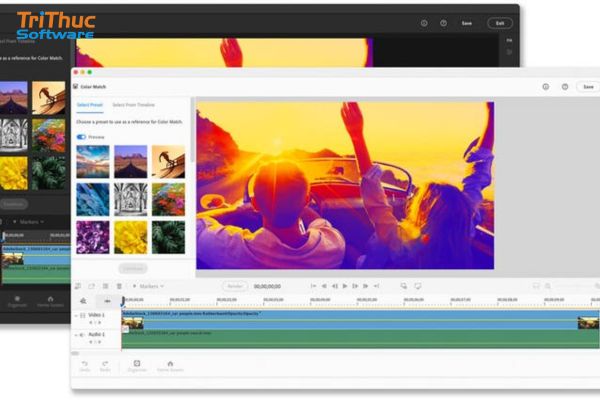Open the Organizer in light window
The width and height of the screenshot is (600, 400).
click(137, 366)
